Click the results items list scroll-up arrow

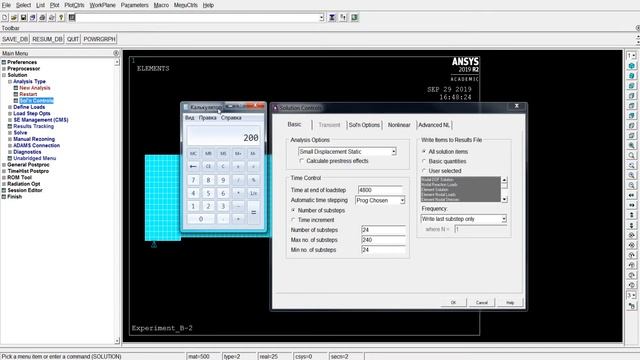pyautogui.click(x=504, y=180)
